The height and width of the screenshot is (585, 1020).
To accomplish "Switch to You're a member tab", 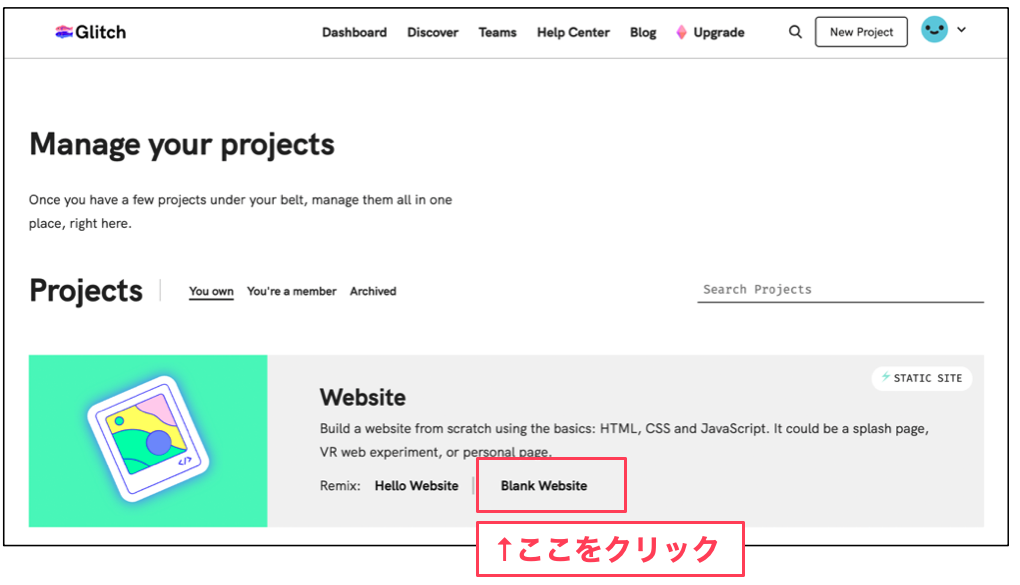I will point(292,291).
